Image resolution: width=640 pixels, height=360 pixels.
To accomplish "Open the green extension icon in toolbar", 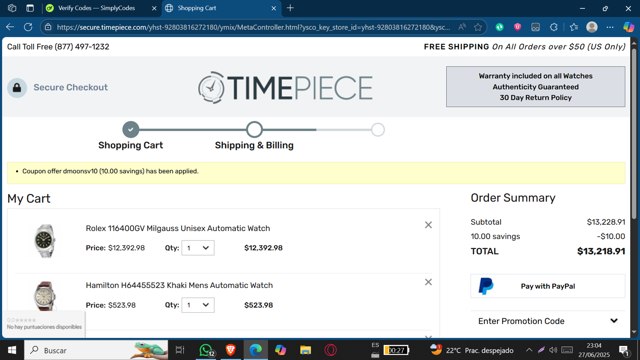I will (x=499, y=27).
